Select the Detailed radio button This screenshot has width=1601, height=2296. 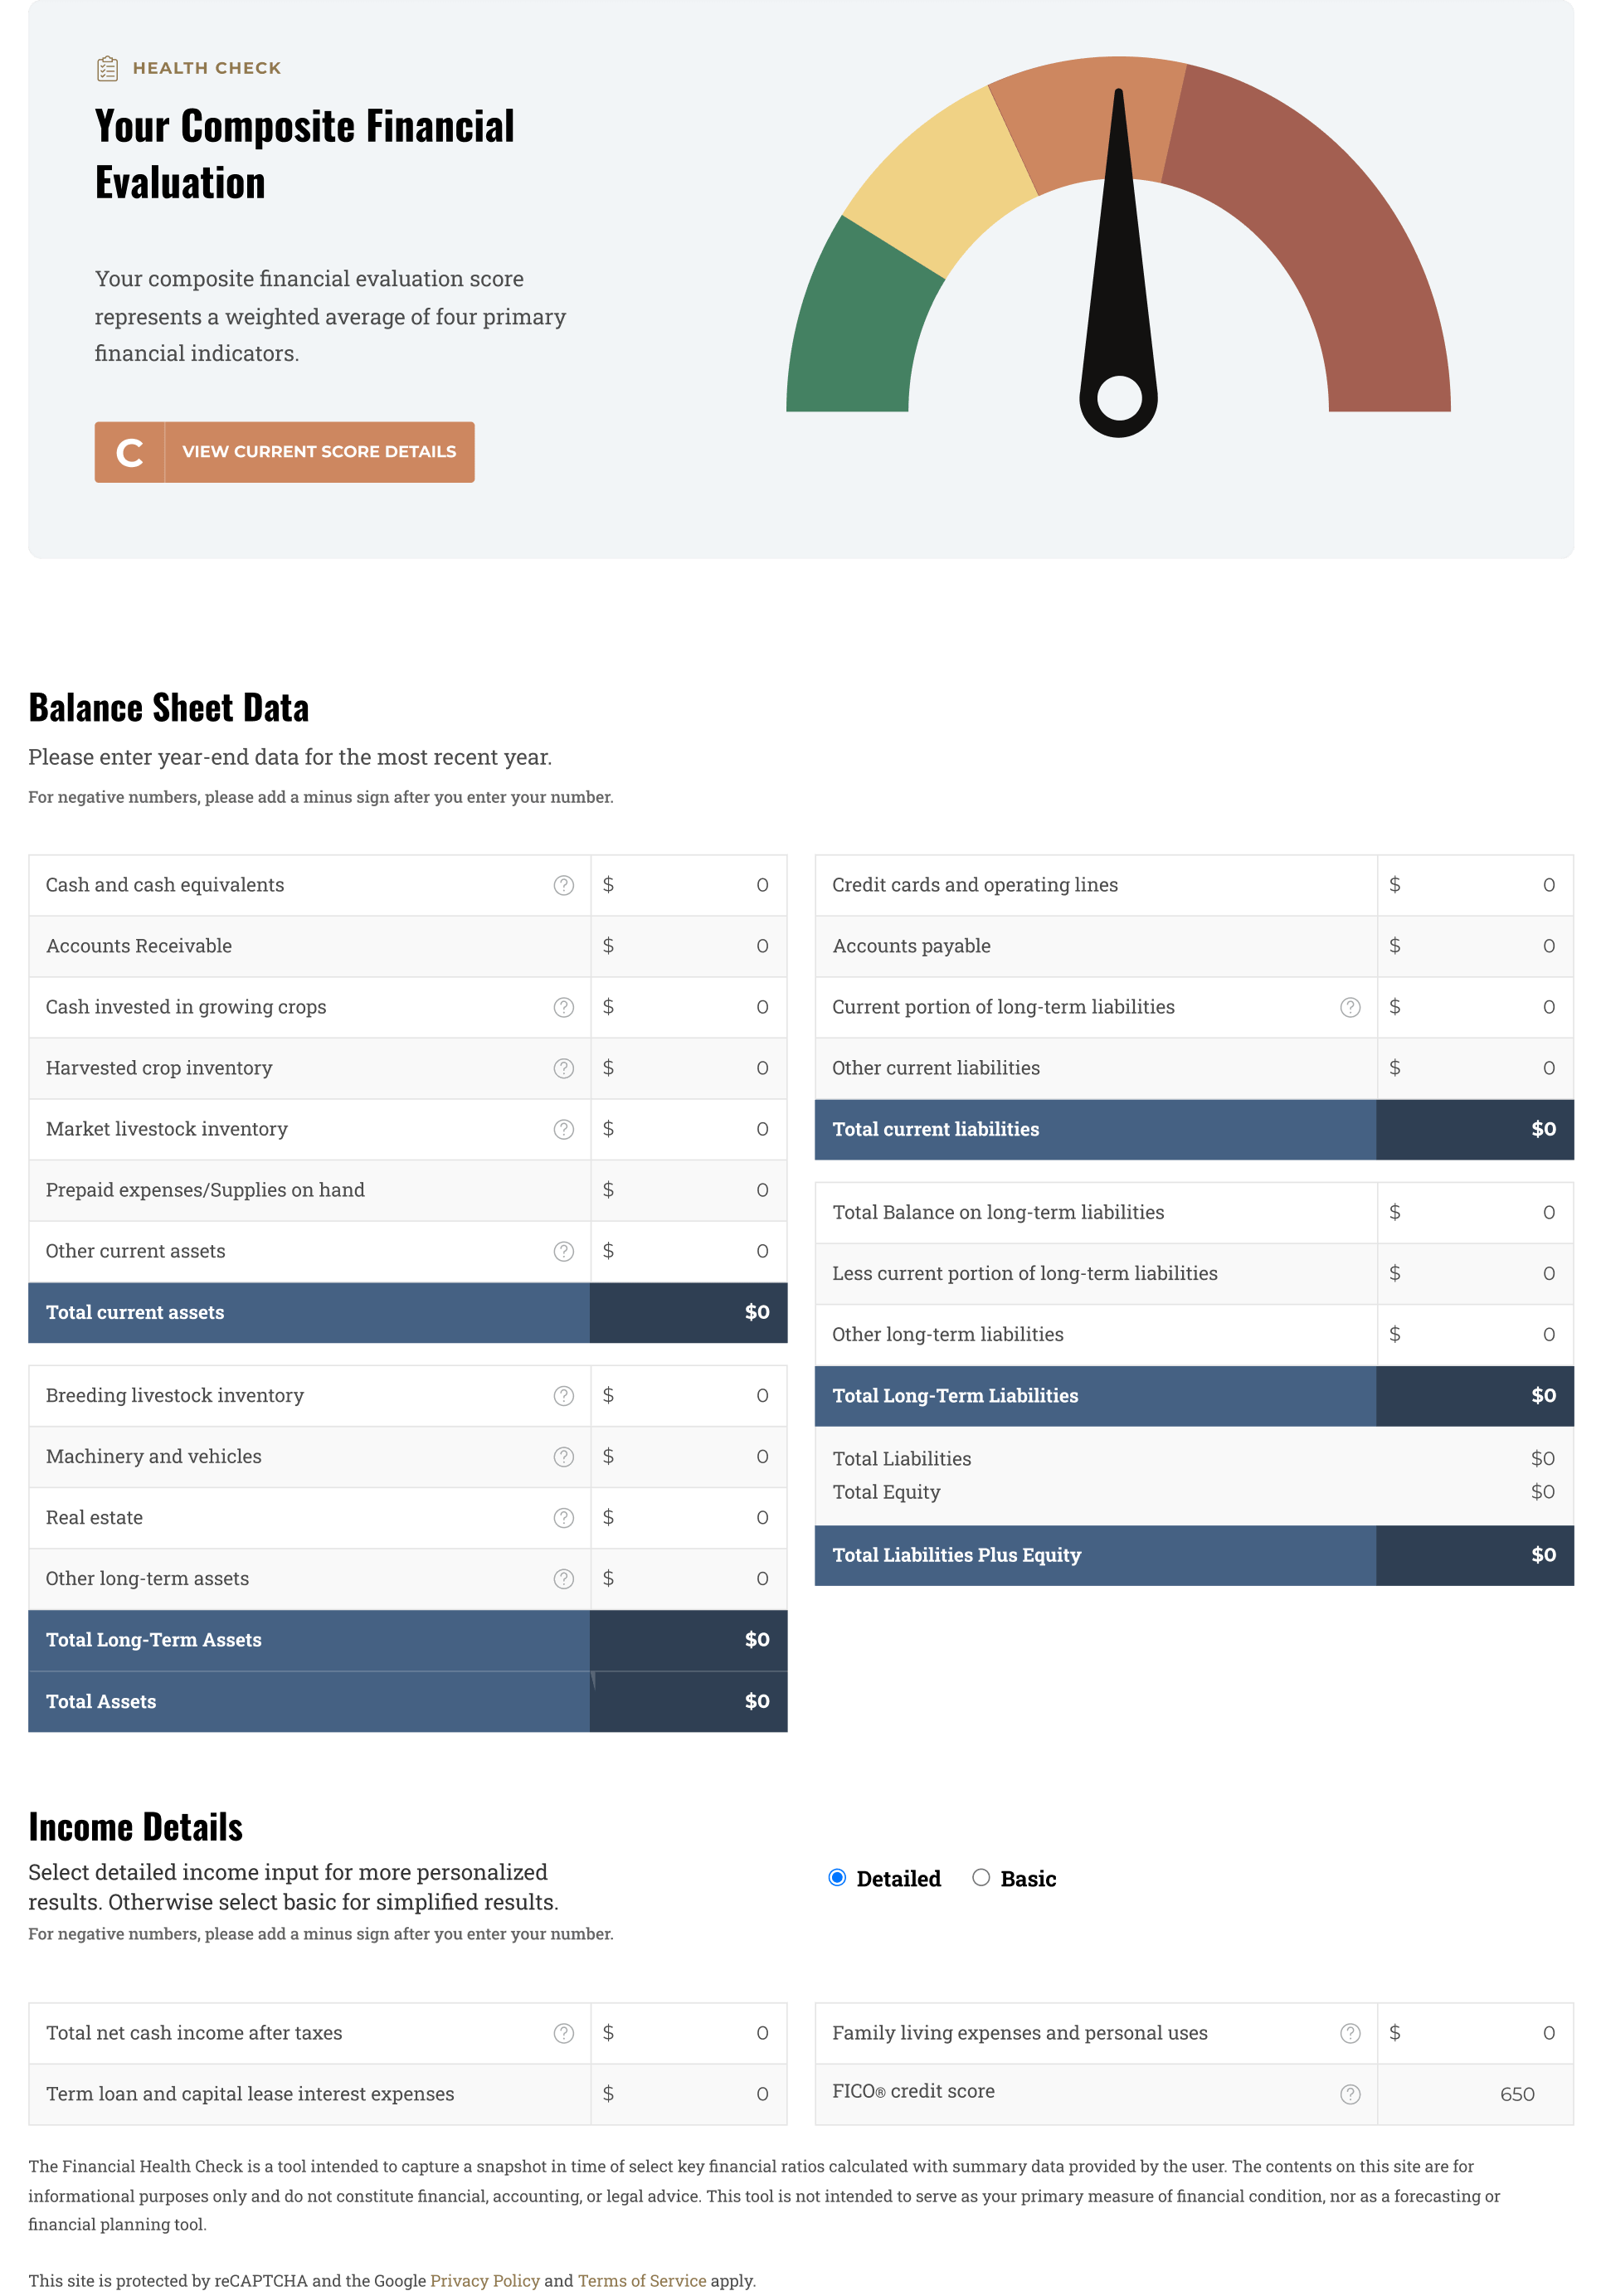click(835, 1877)
